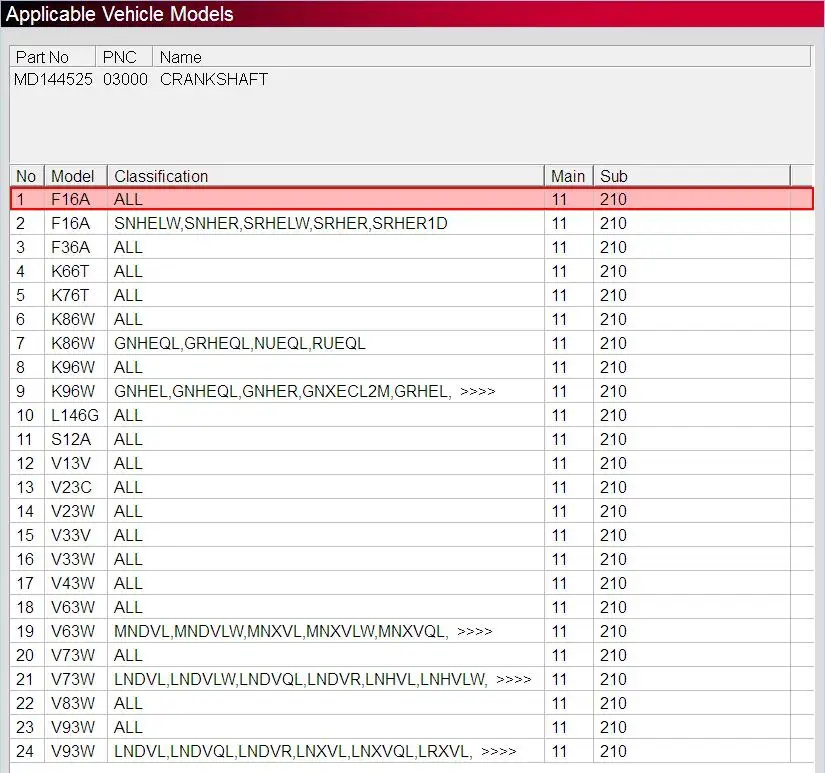
Task: Select row 8 K96W ALL
Action: [x=411, y=367]
